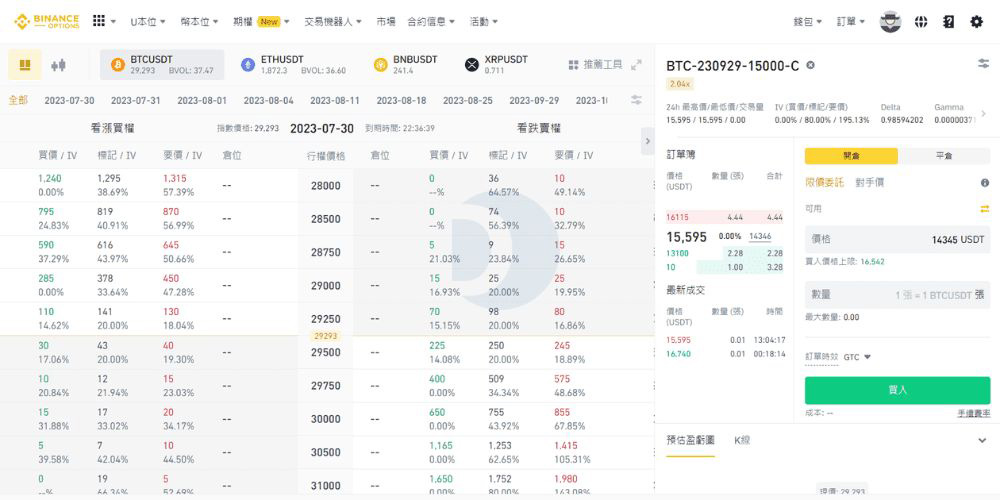
Task: Click the XRP icon on the XRPUSDT tab
Action: (x=472, y=64)
